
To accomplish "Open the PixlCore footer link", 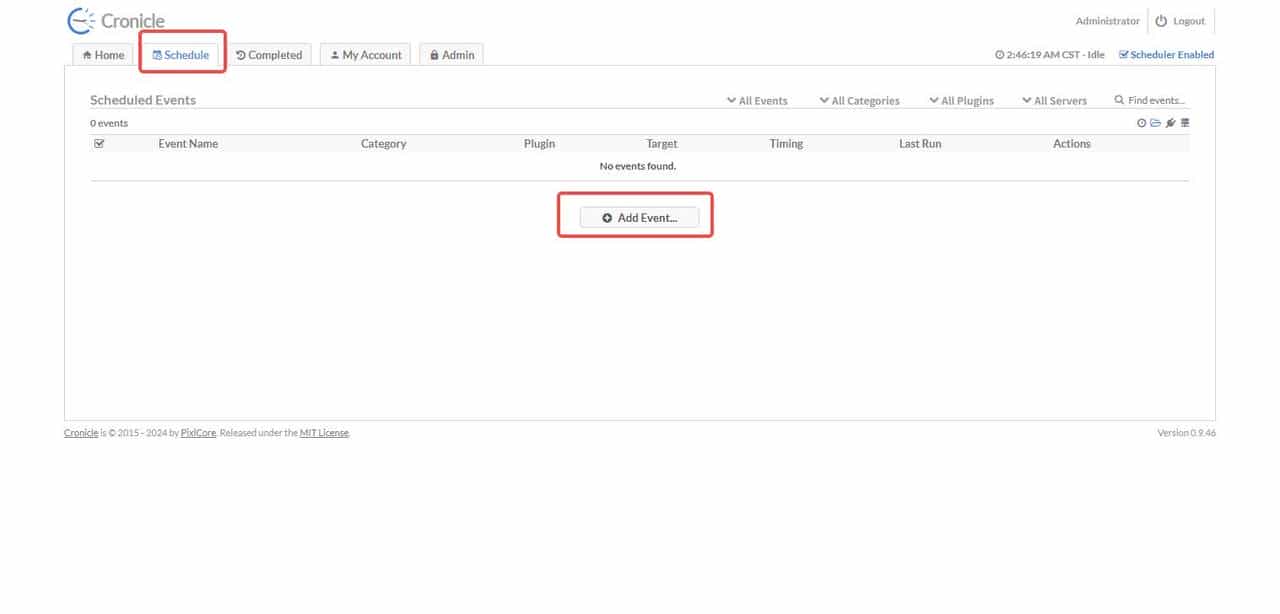I will pos(199,433).
